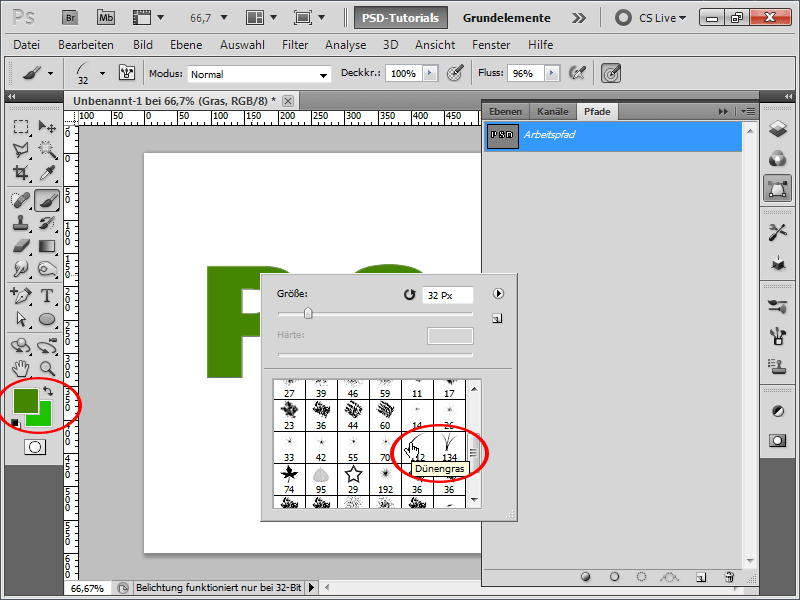Select the Path Selection arrow tool
800x600 pixels.
pos(21,319)
